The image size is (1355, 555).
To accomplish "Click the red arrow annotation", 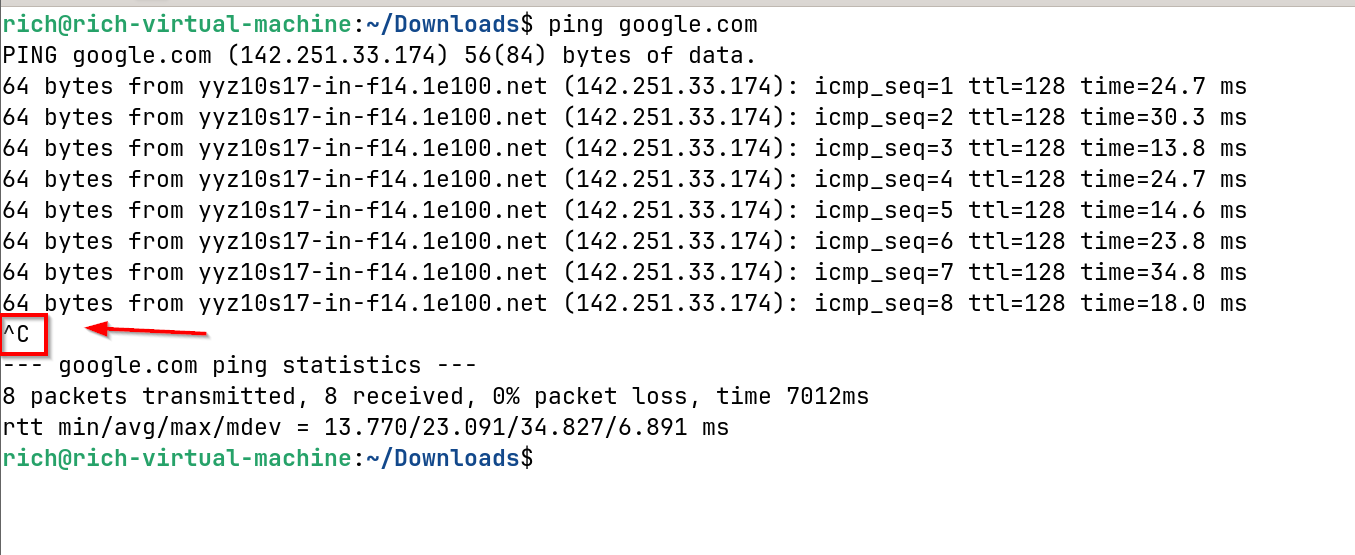I will 146,329.
